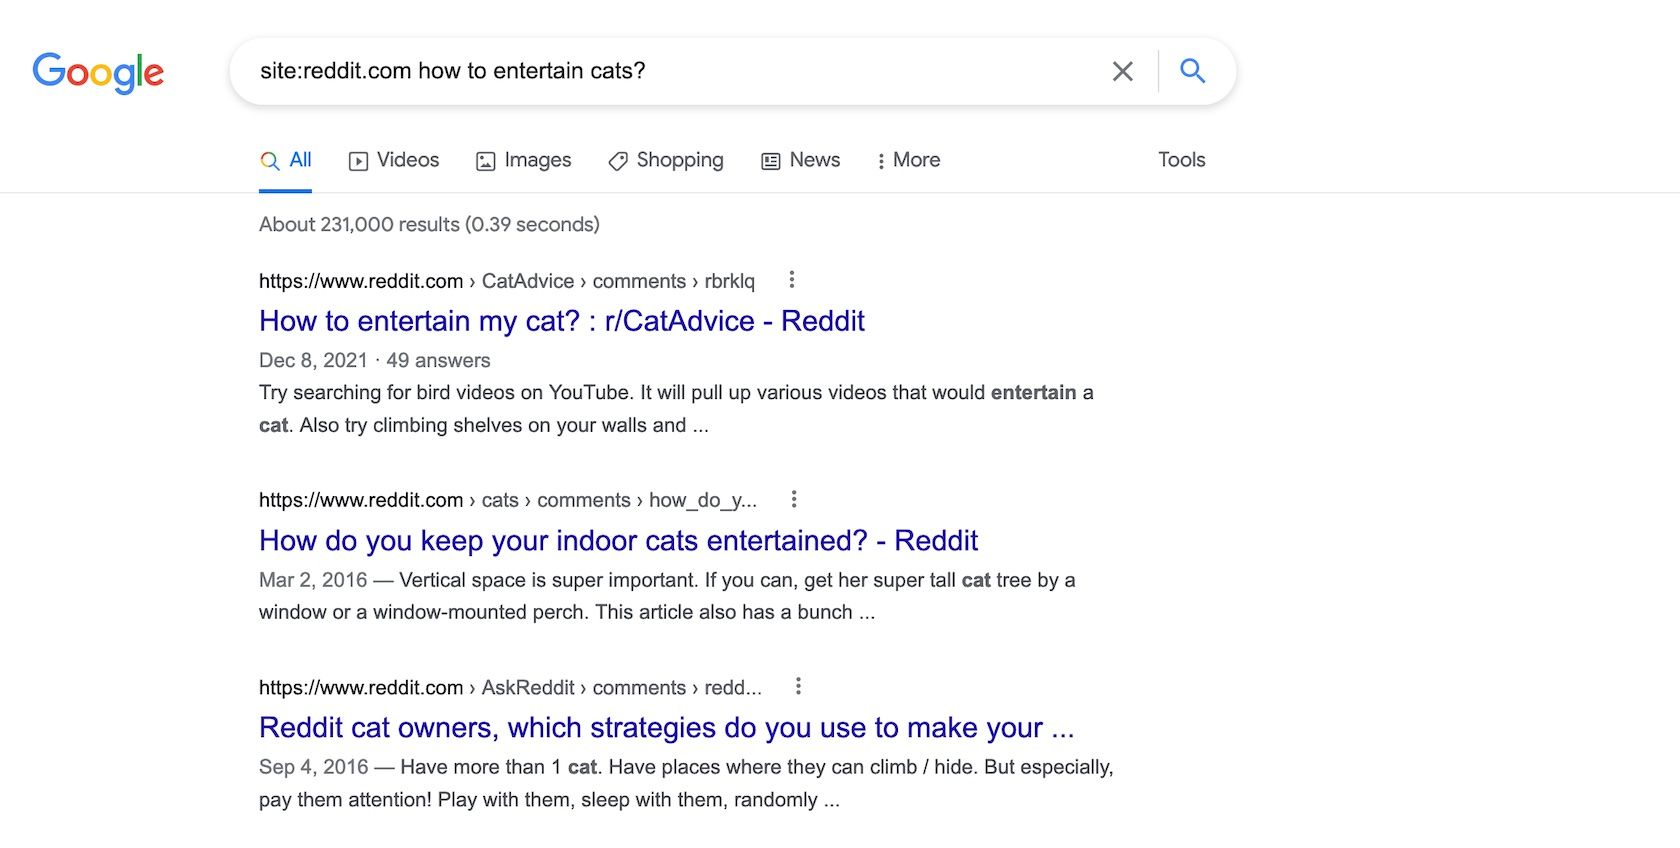Open three-dot menu for cats how_do_y result
Viewport: 1680px width, 848px height.
[794, 499]
